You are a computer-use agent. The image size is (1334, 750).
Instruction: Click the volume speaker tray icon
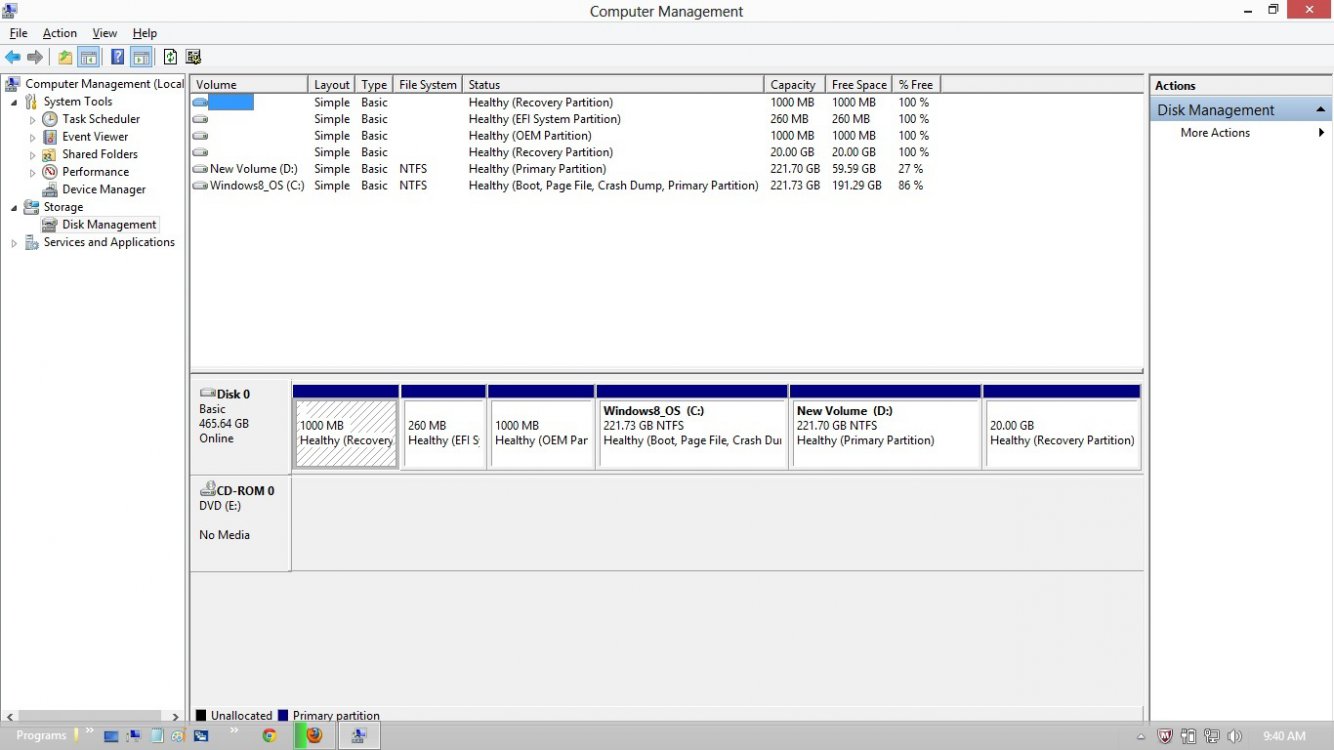[1235, 736]
